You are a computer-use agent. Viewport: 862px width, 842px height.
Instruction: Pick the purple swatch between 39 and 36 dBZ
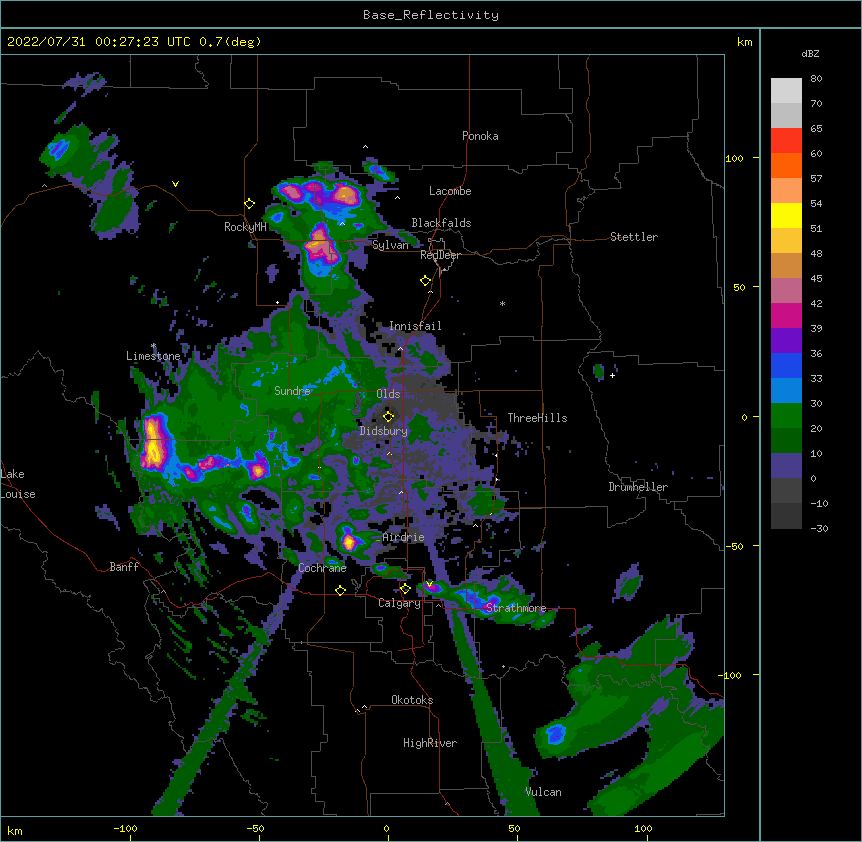tap(786, 341)
